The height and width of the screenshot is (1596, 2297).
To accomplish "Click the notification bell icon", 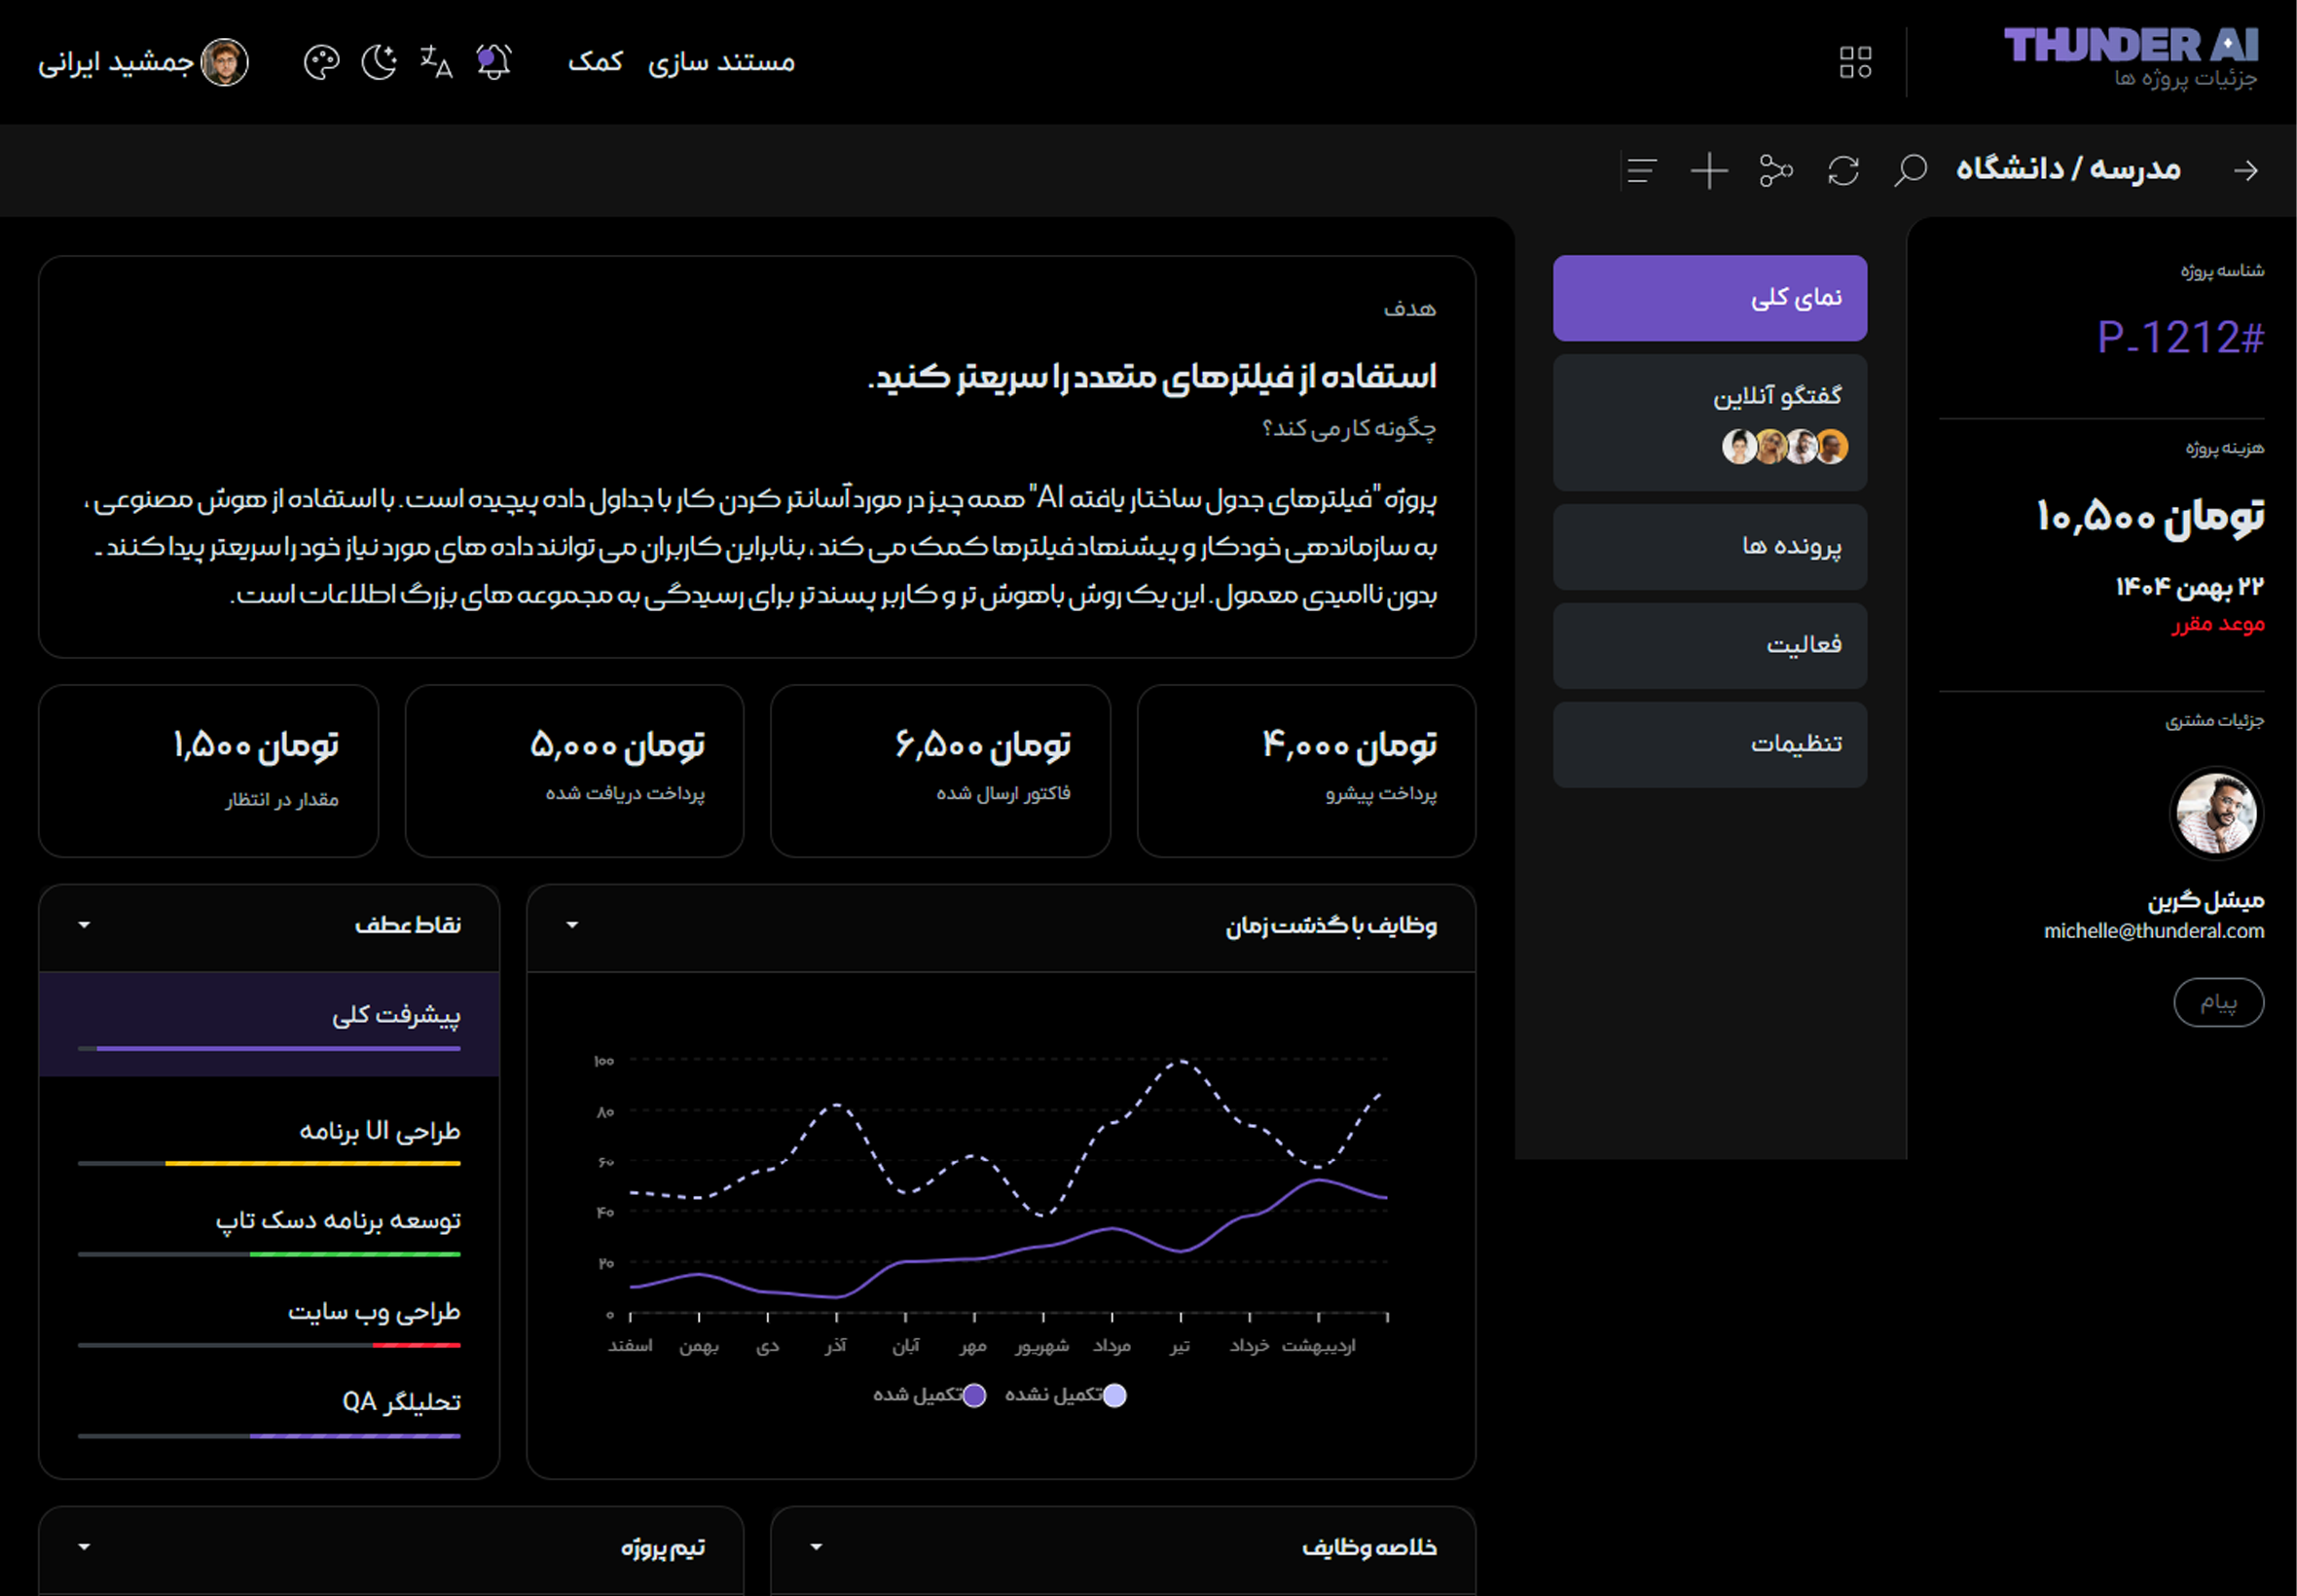I will tap(493, 63).
